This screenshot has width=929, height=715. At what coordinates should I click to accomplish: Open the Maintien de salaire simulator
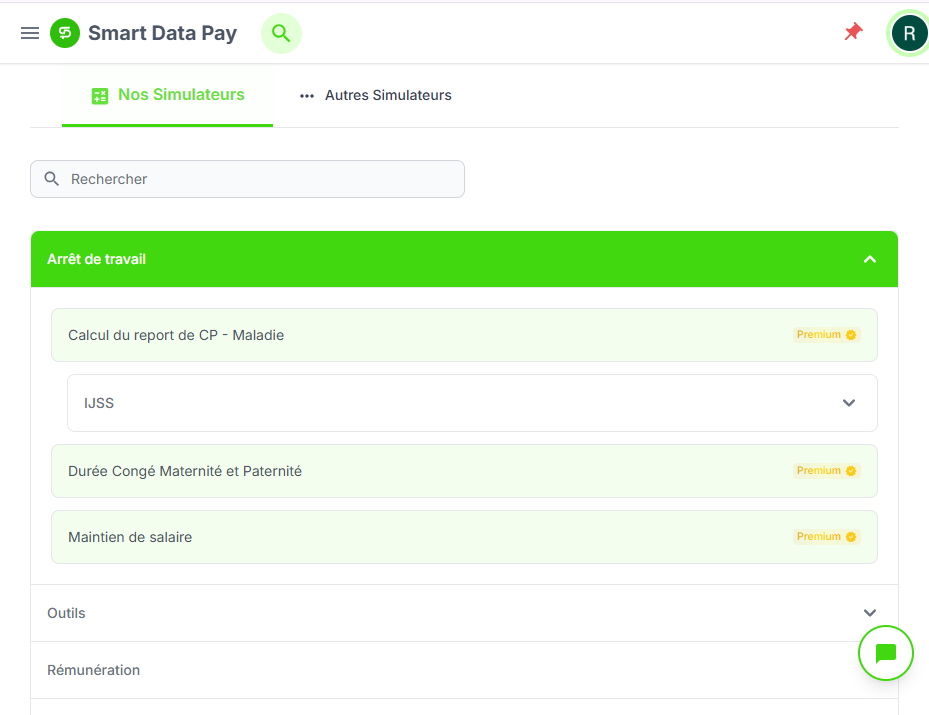[130, 537]
